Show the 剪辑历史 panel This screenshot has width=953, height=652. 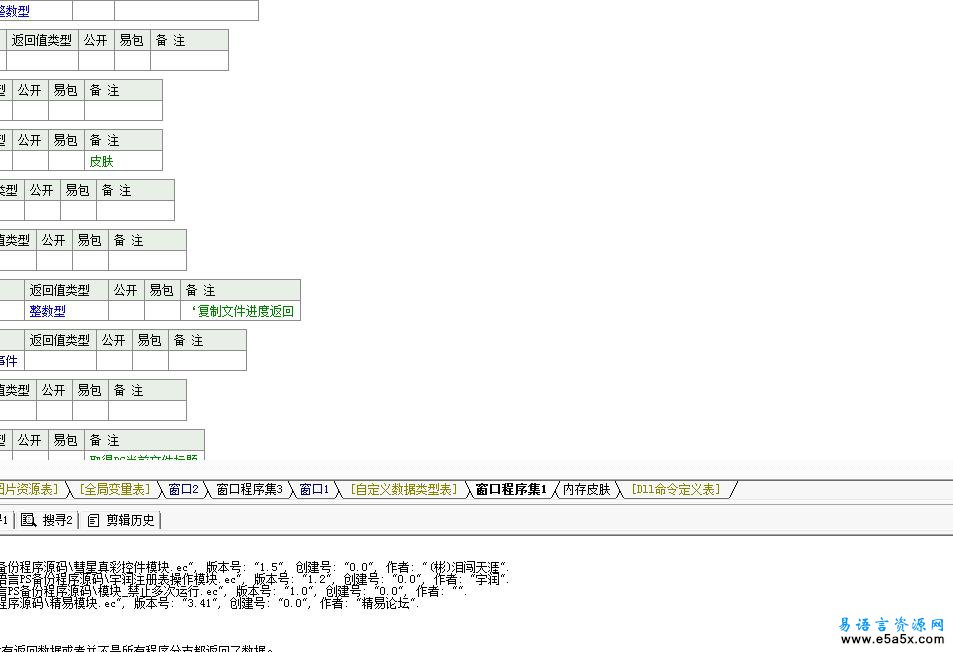click(130, 520)
